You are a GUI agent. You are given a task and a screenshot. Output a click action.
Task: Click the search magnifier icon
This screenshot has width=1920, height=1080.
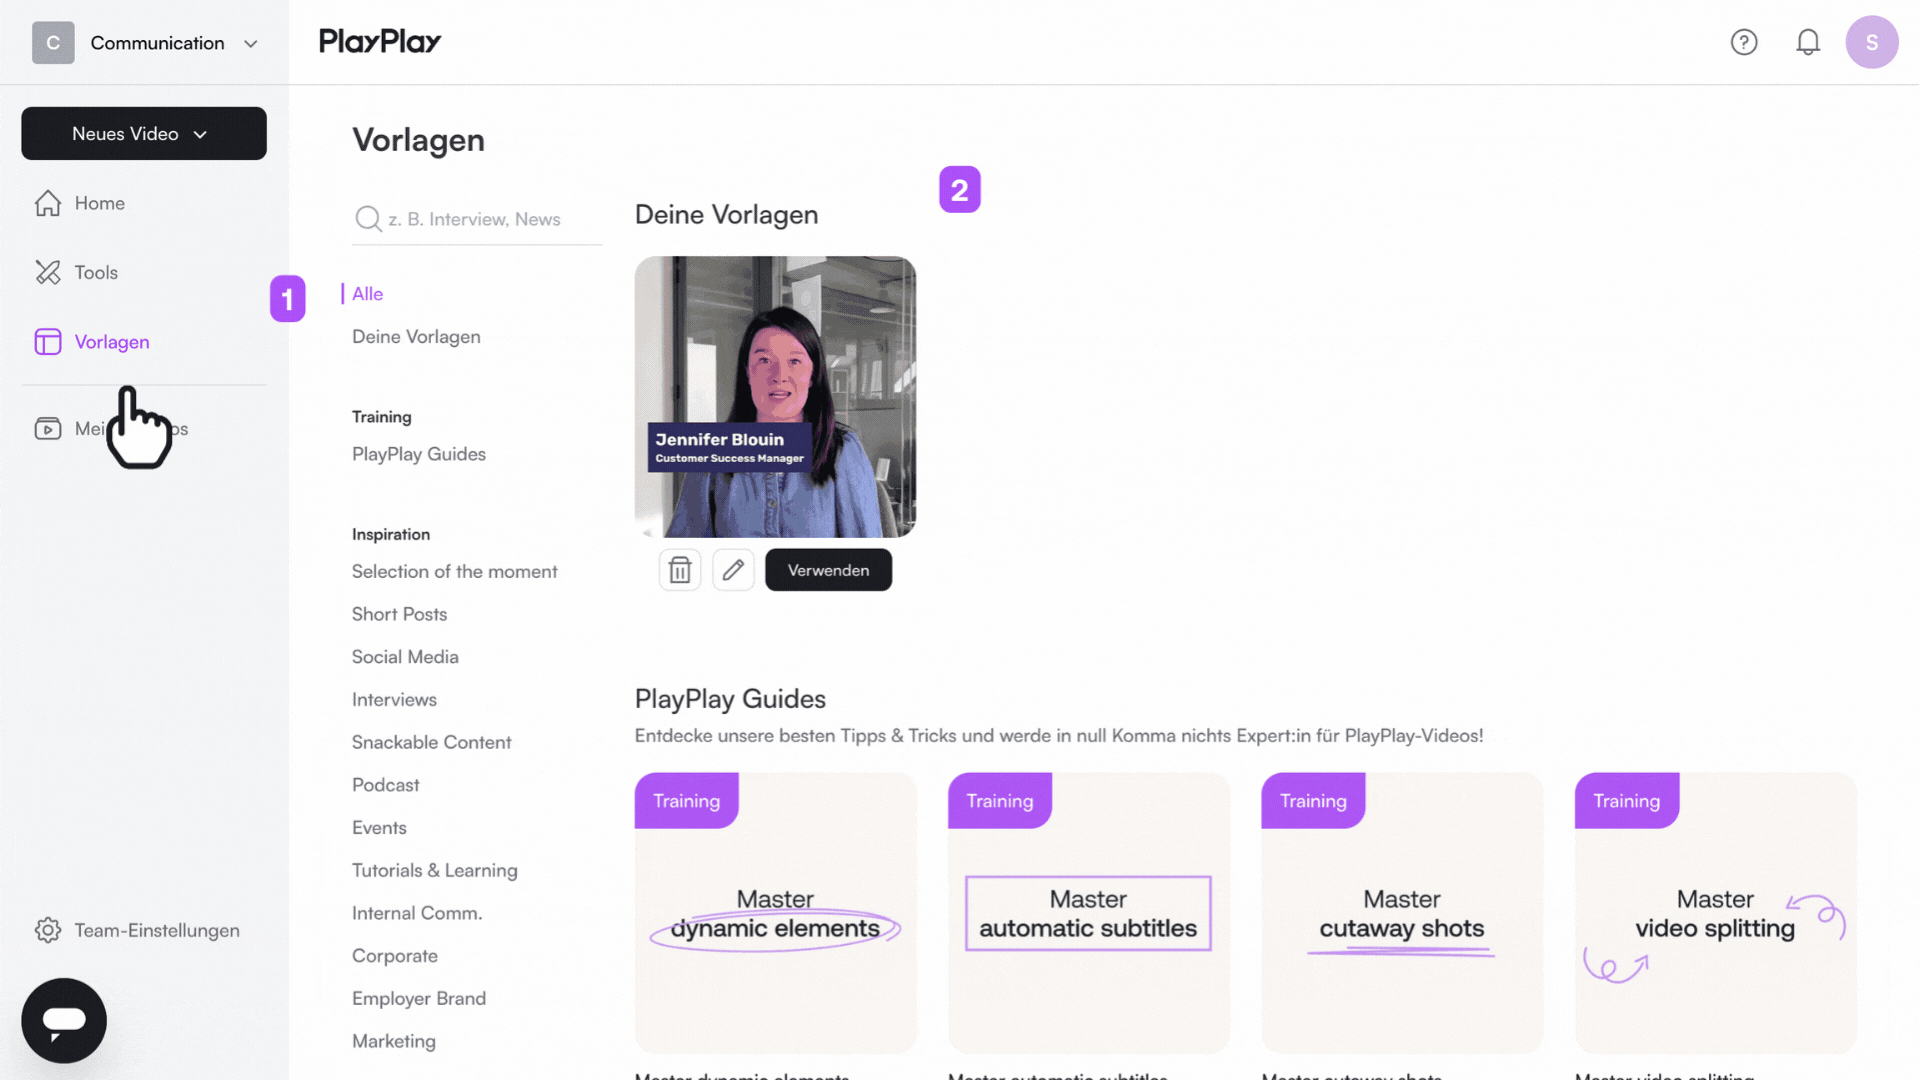(x=368, y=219)
